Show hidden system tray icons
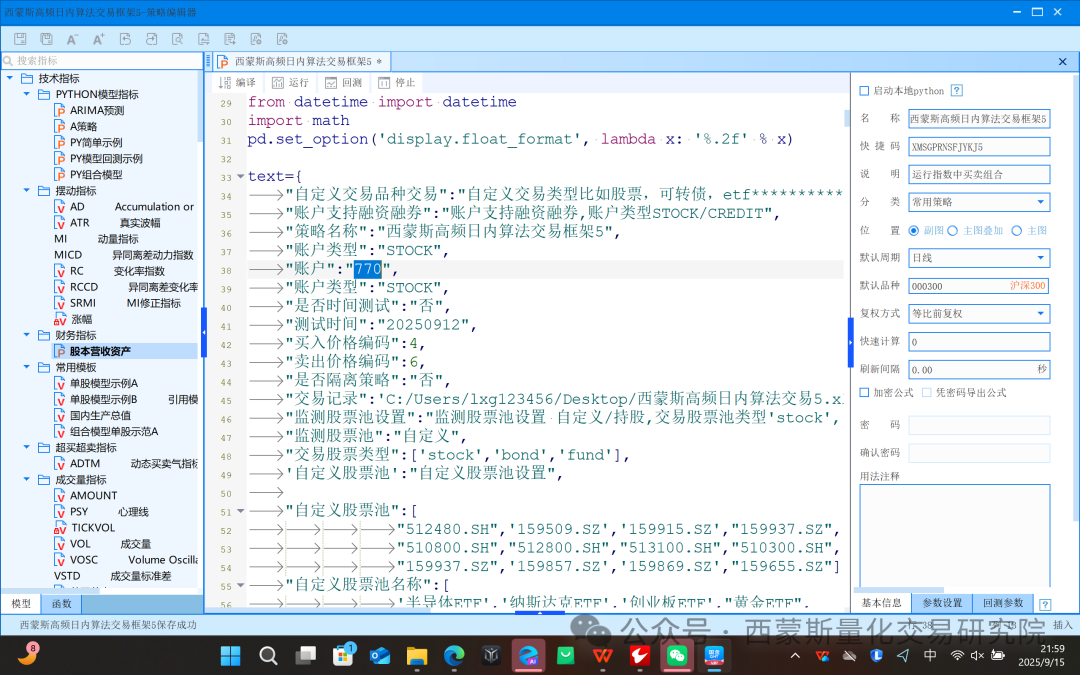 [795, 655]
